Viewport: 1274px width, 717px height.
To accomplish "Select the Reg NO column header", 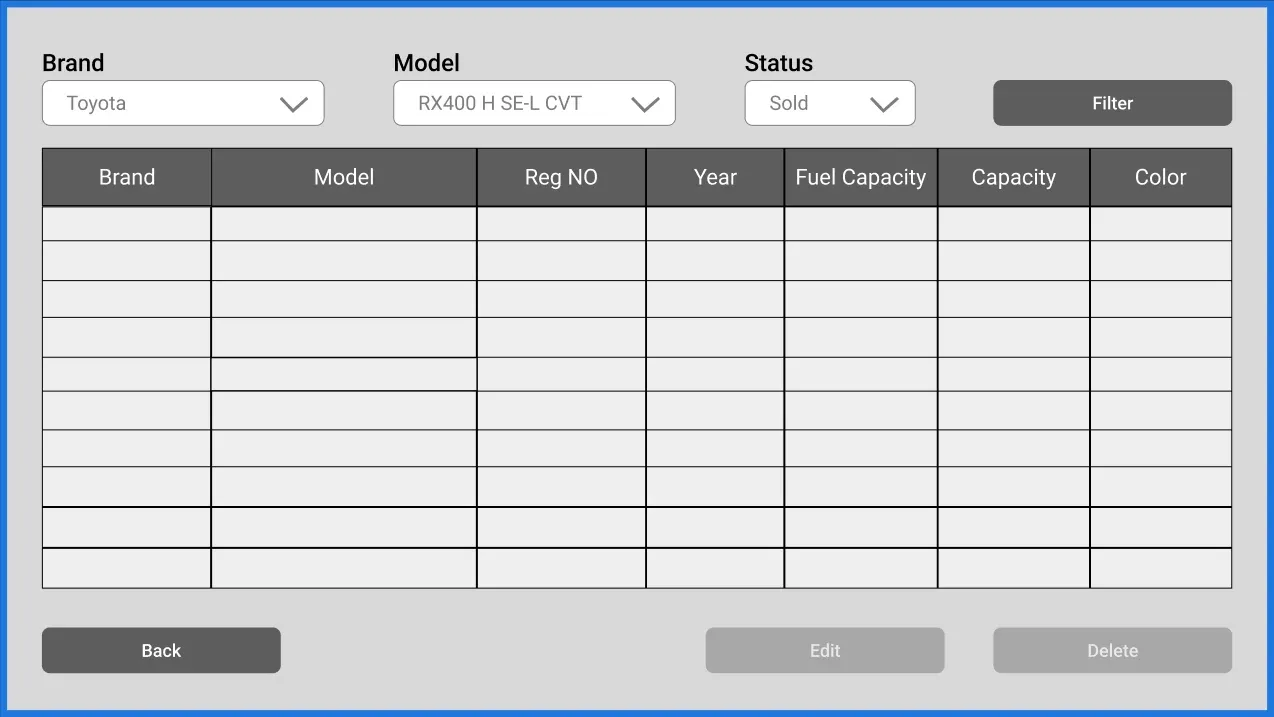I will [x=561, y=177].
